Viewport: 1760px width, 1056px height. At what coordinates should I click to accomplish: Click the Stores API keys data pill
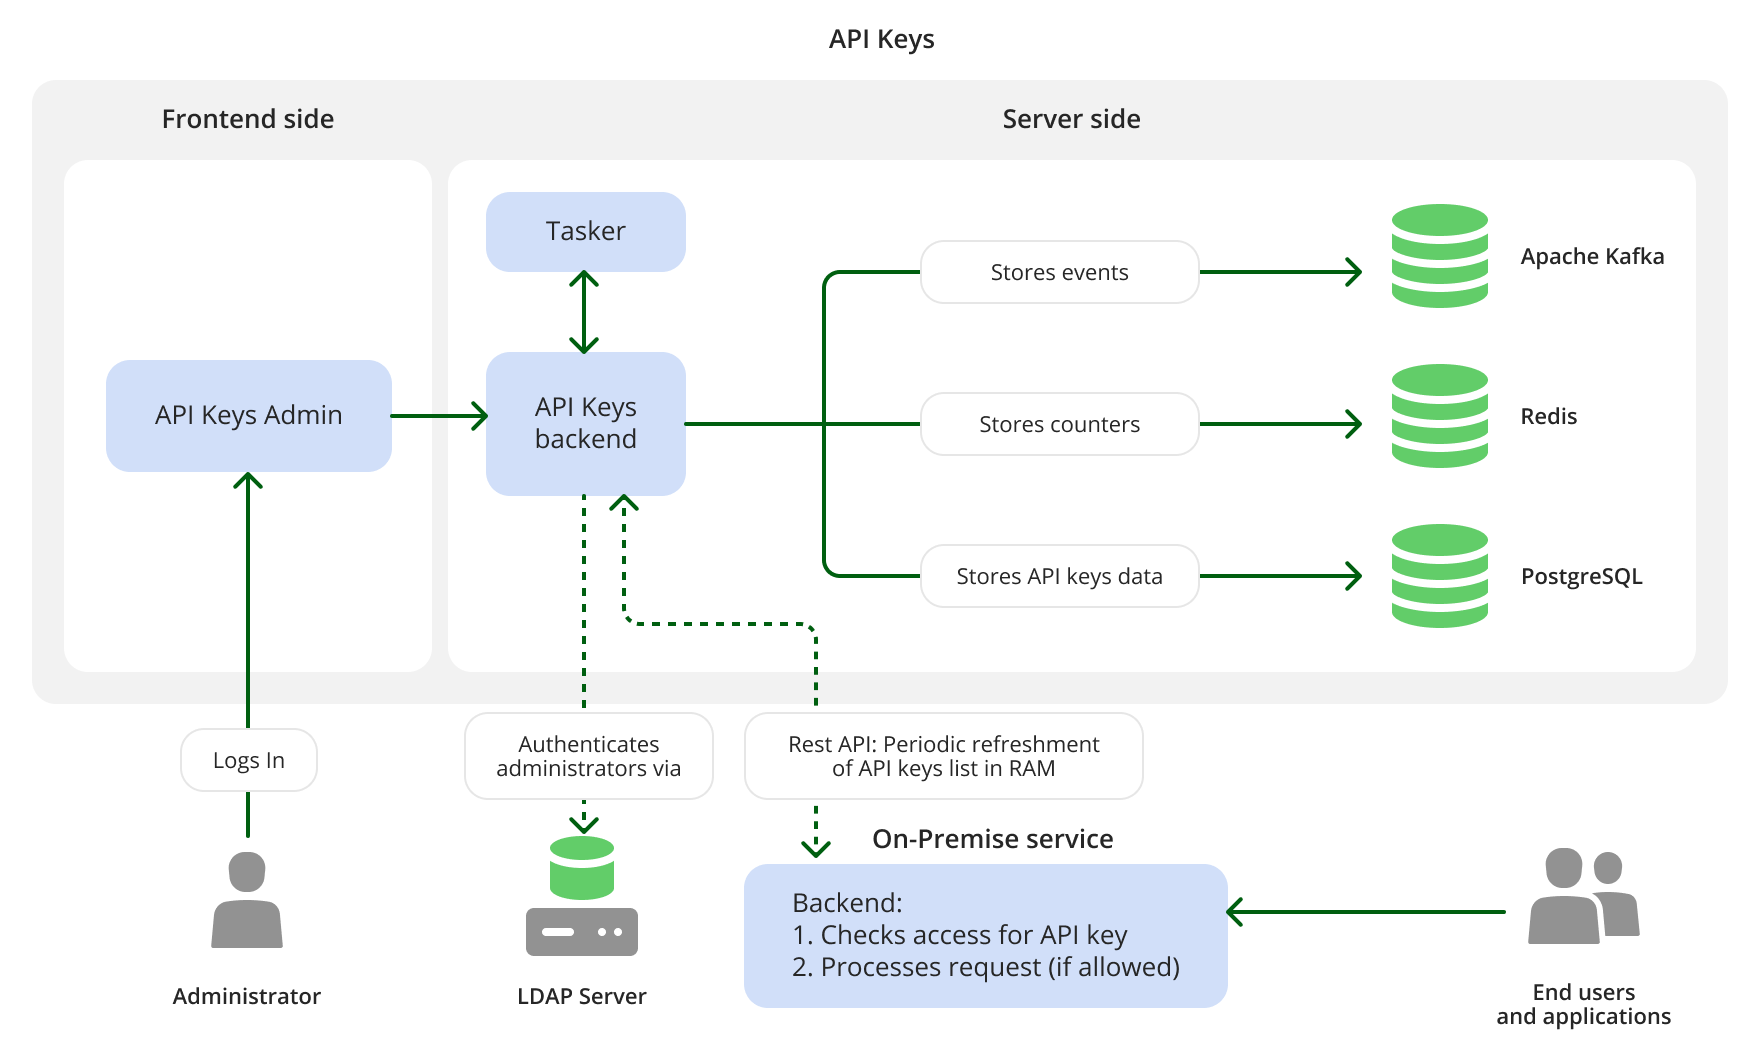pos(1058,576)
